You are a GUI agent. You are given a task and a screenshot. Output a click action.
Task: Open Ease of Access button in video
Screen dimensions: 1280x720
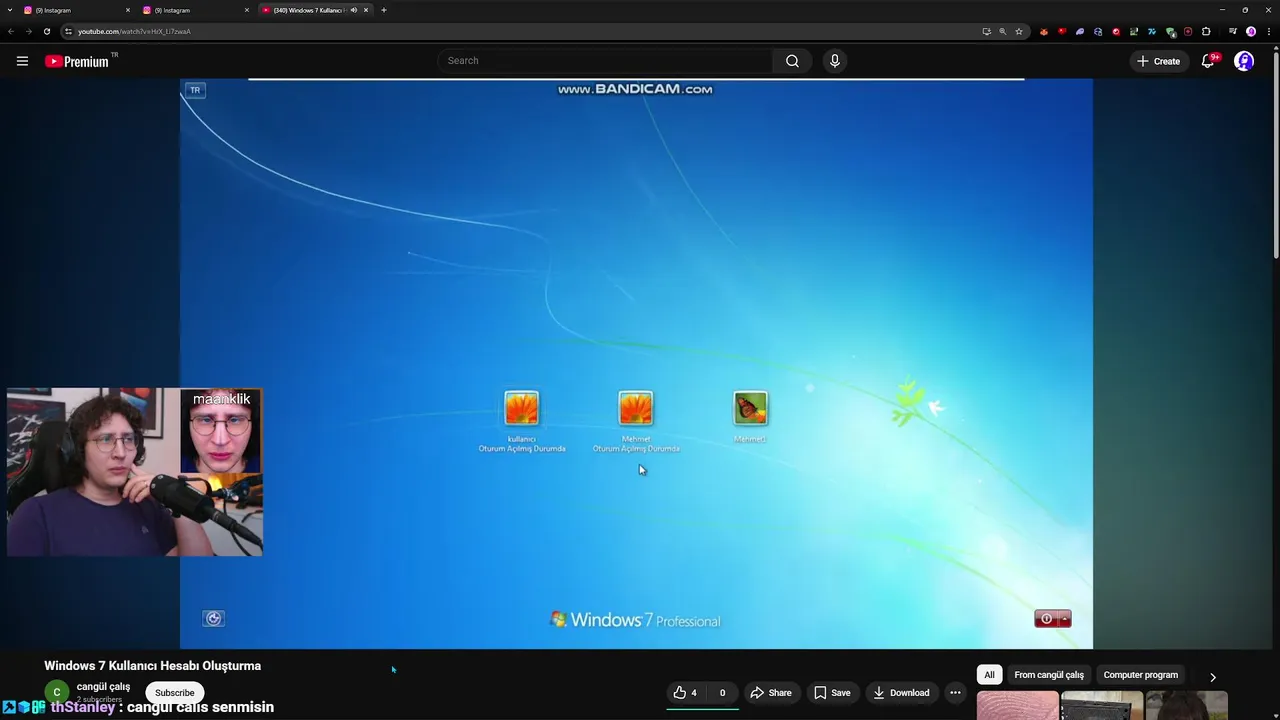point(213,619)
